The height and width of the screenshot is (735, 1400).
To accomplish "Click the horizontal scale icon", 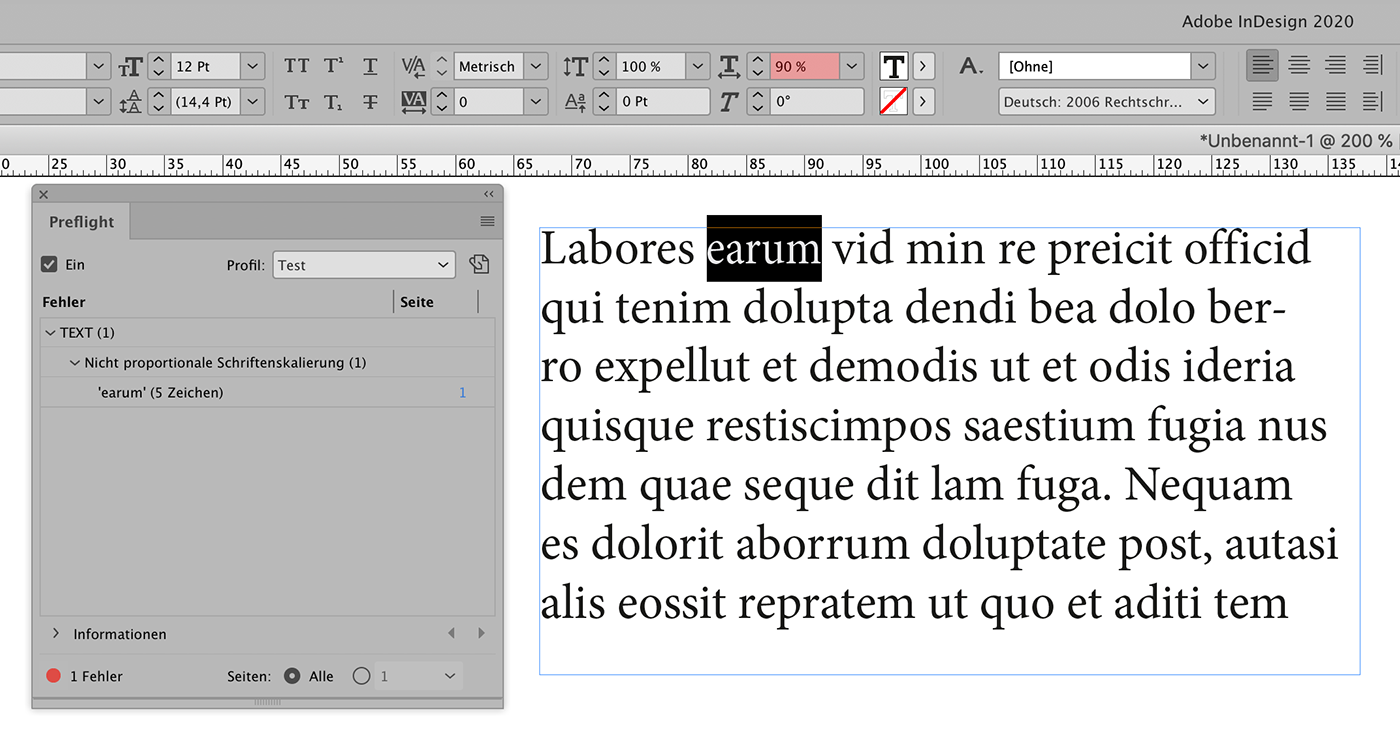I will [x=729, y=67].
